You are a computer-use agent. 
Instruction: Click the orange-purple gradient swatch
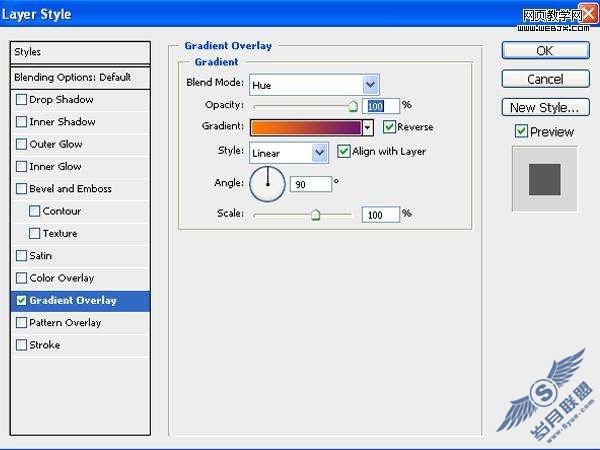pyautogui.click(x=306, y=127)
